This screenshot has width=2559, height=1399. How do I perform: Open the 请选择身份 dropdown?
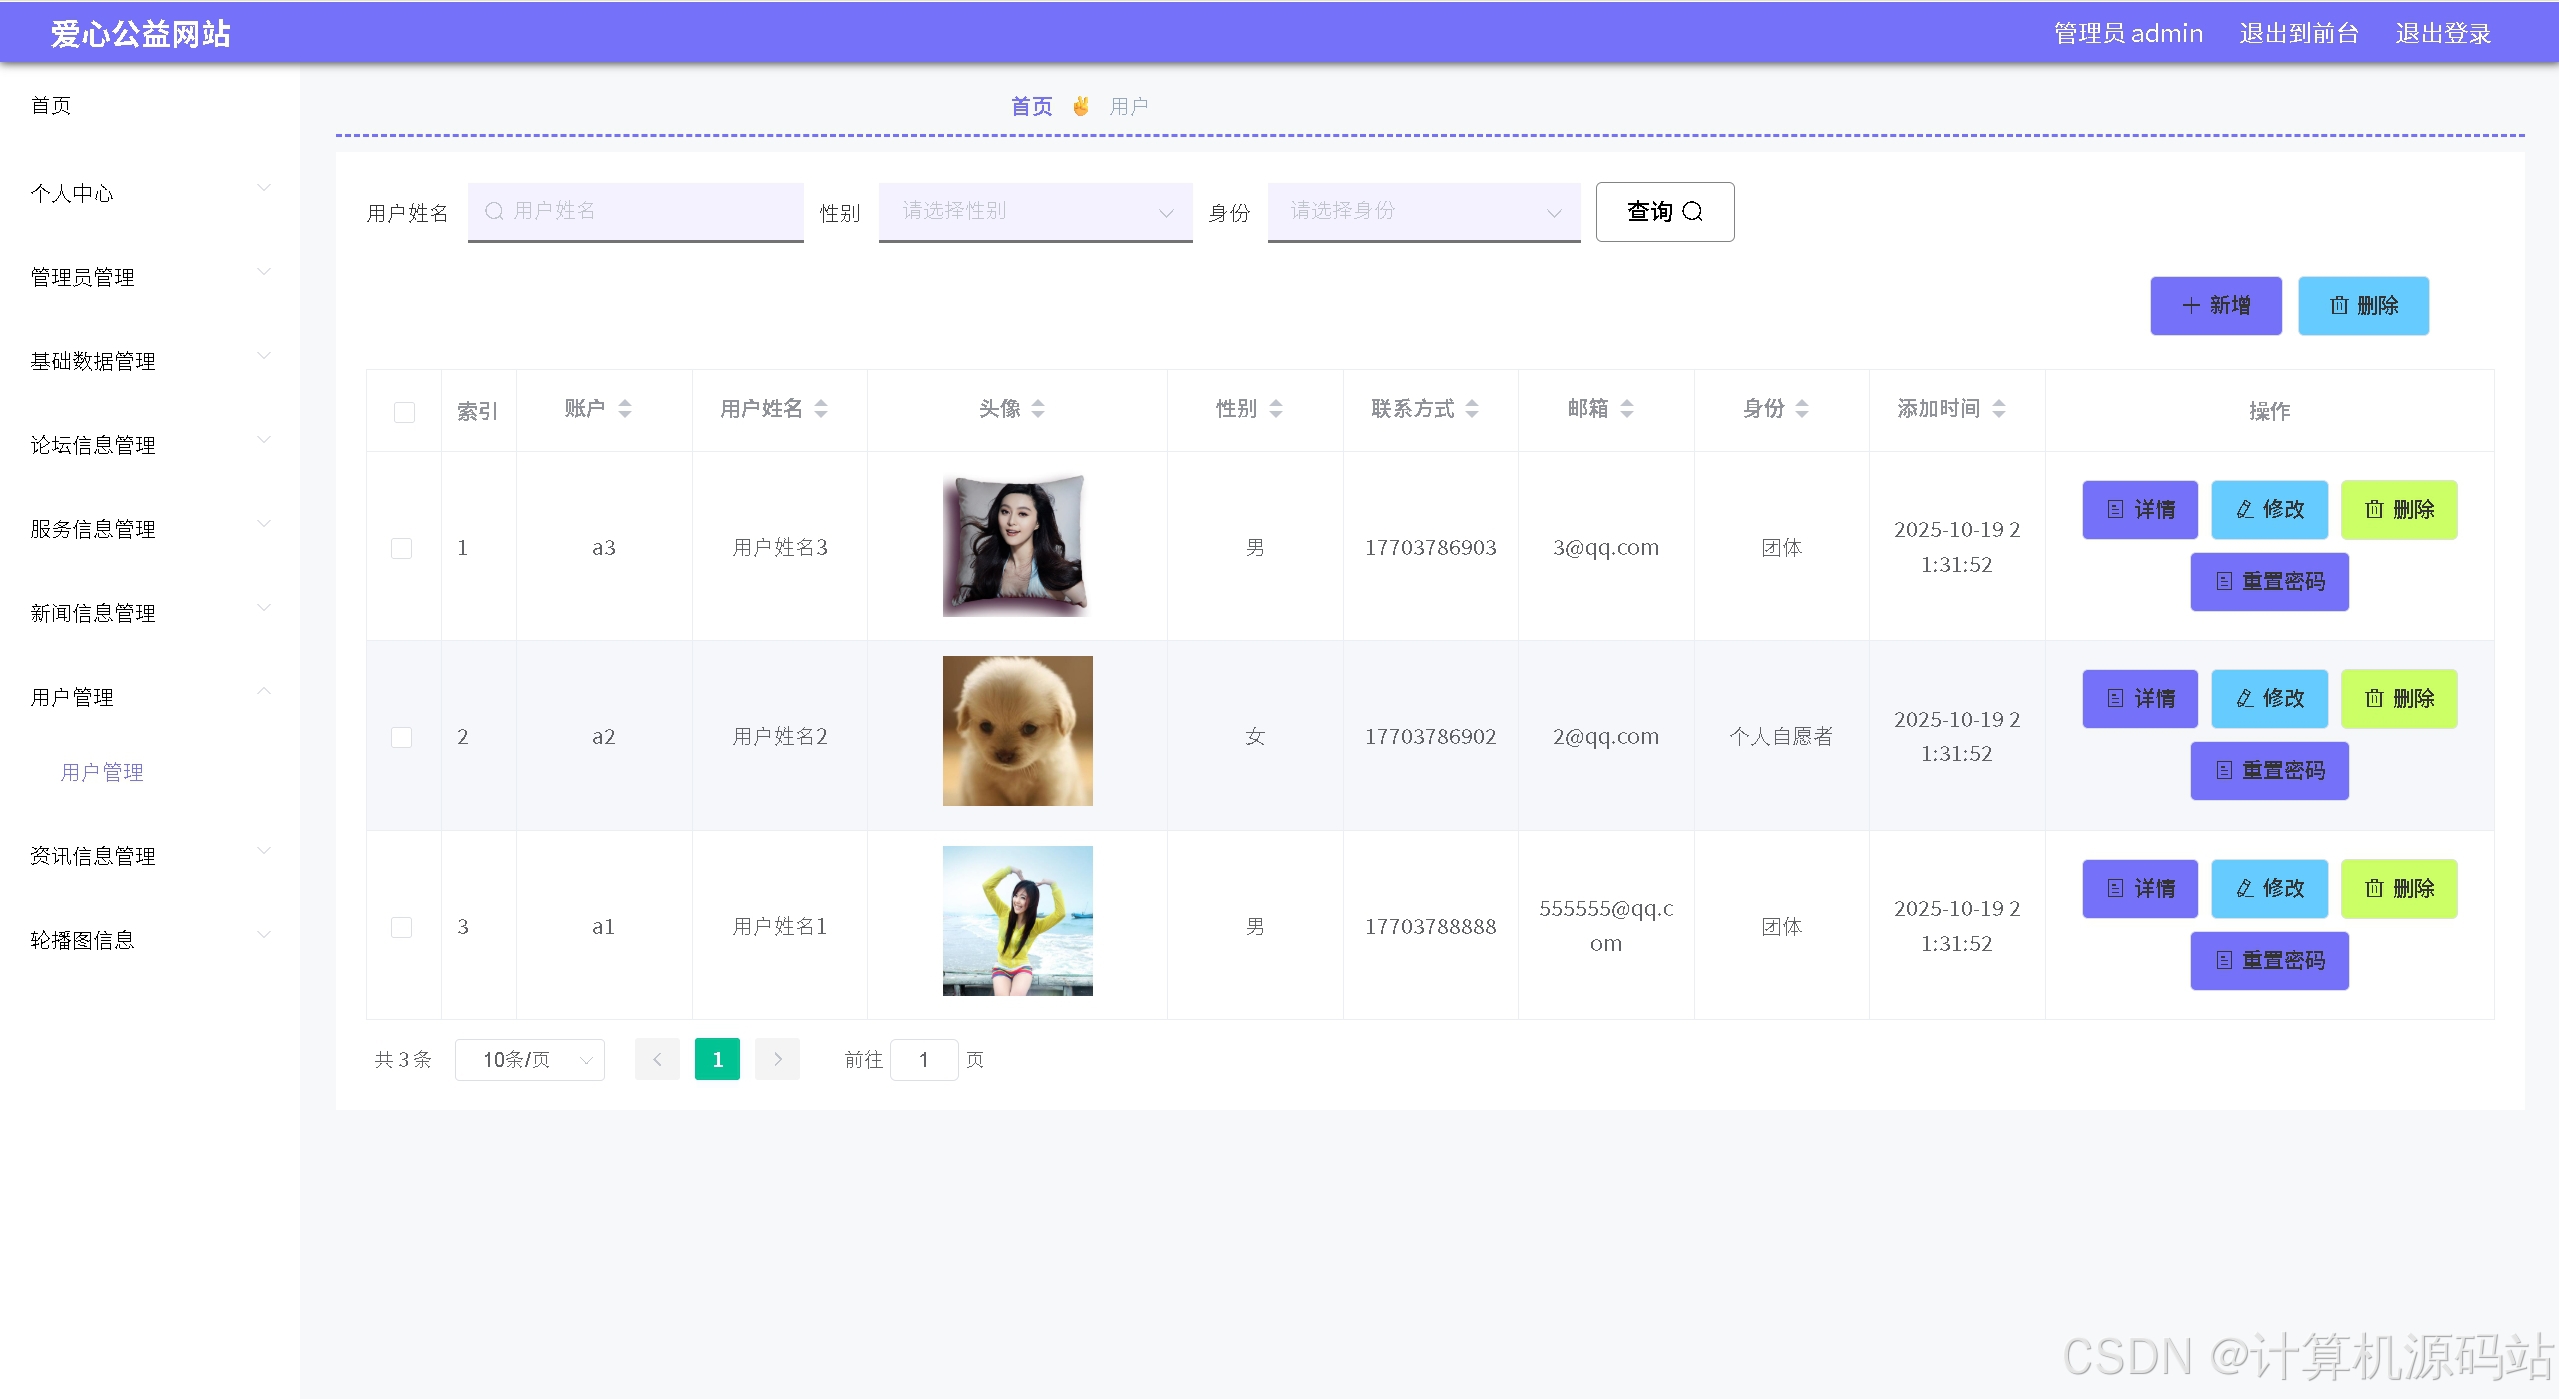point(1423,211)
